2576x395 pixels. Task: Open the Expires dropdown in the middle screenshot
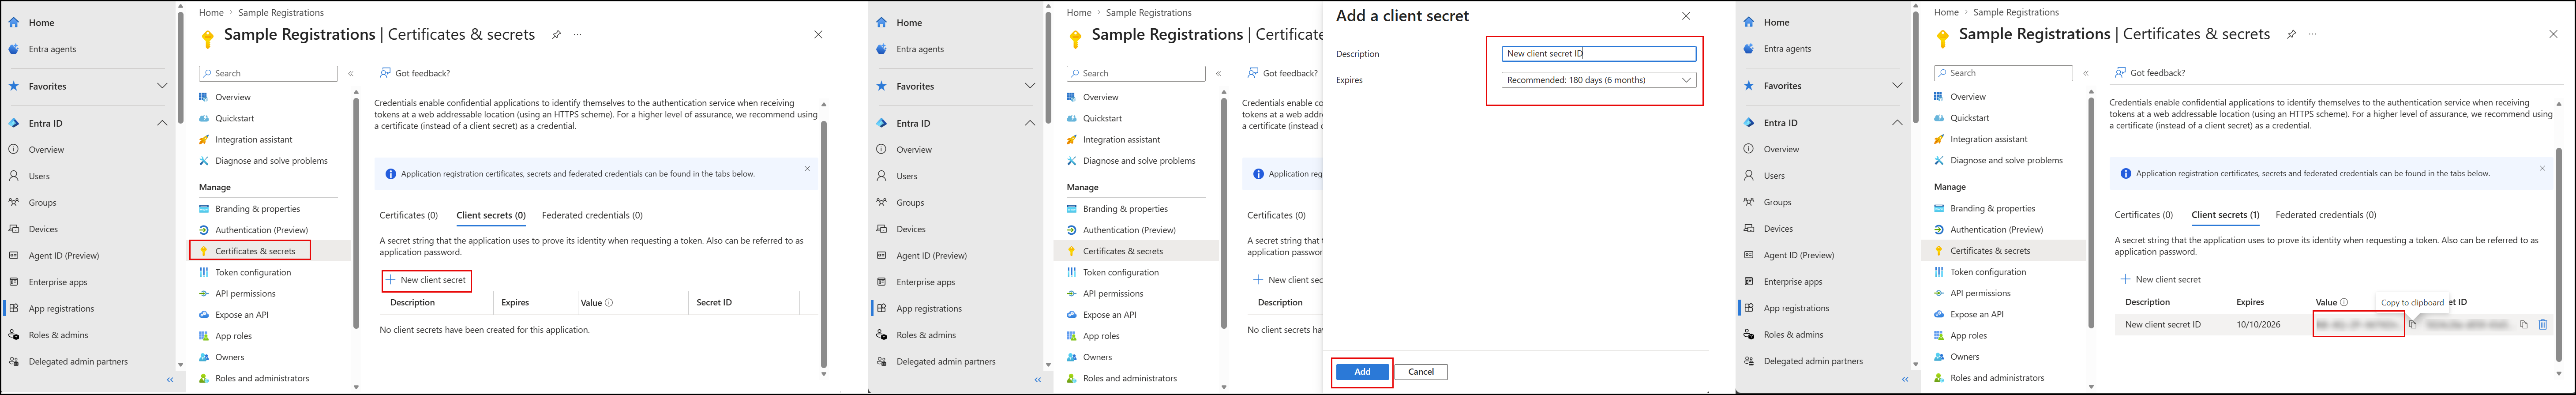point(1598,80)
